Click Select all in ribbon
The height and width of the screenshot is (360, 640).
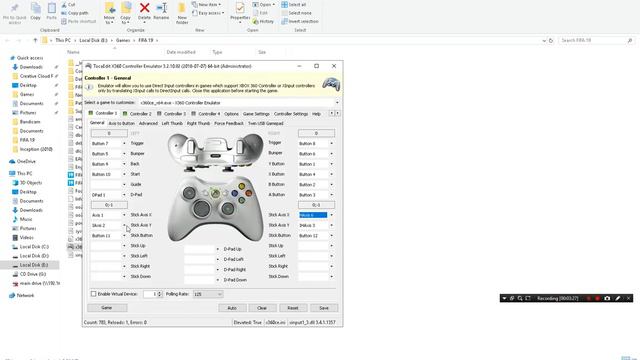[x=293, y=5]
